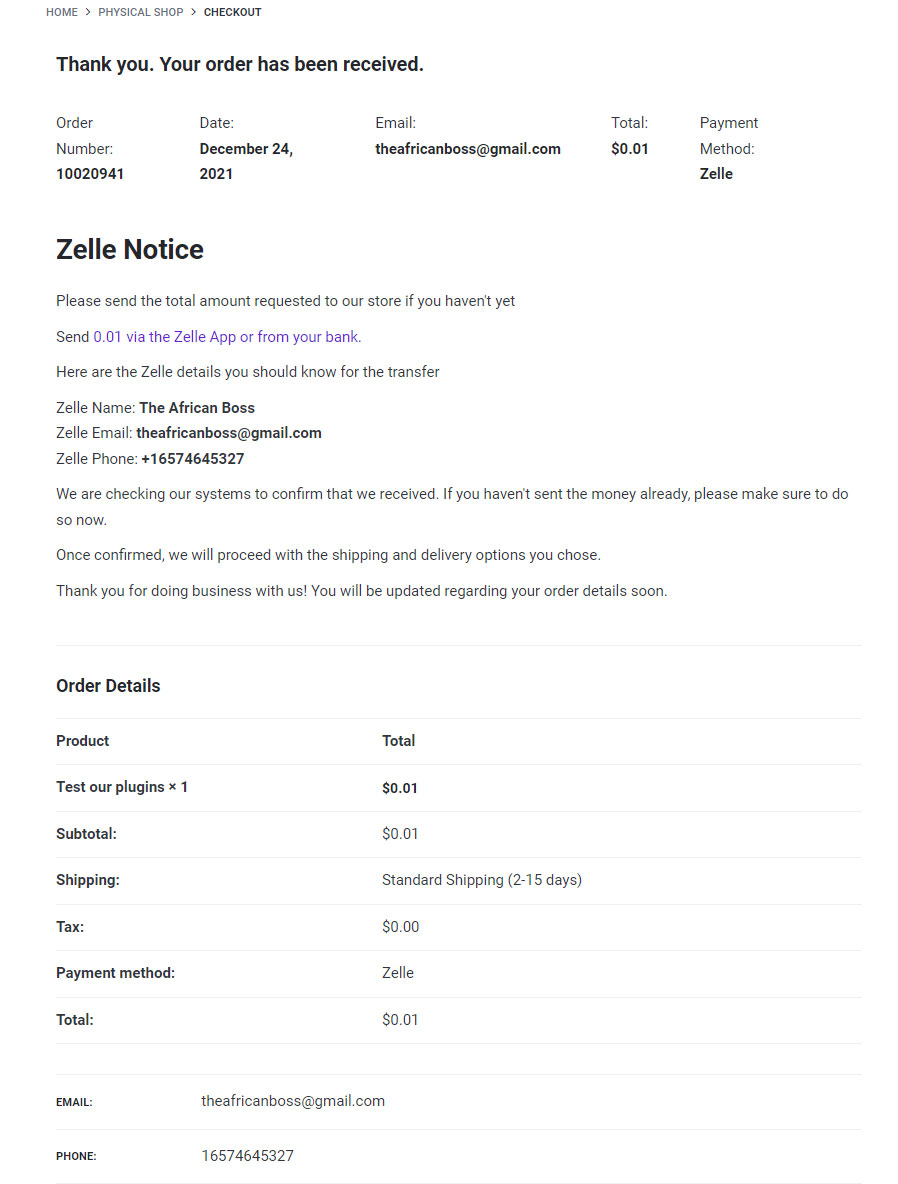Image resolution: width=898 pixels, height=1184 pixels.
Task: Select order number 10020941
Action: point(90,174)
